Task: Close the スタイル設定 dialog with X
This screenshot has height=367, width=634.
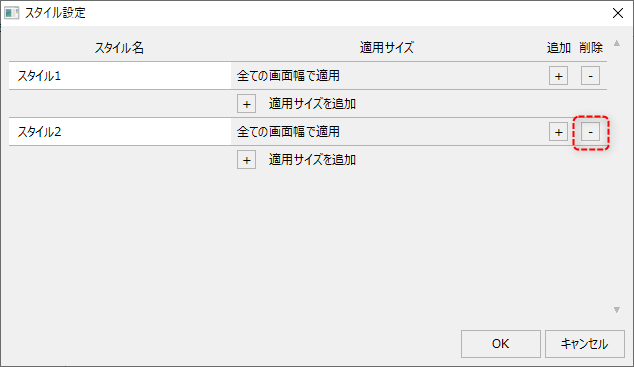Action: click(x=618, y=13)
